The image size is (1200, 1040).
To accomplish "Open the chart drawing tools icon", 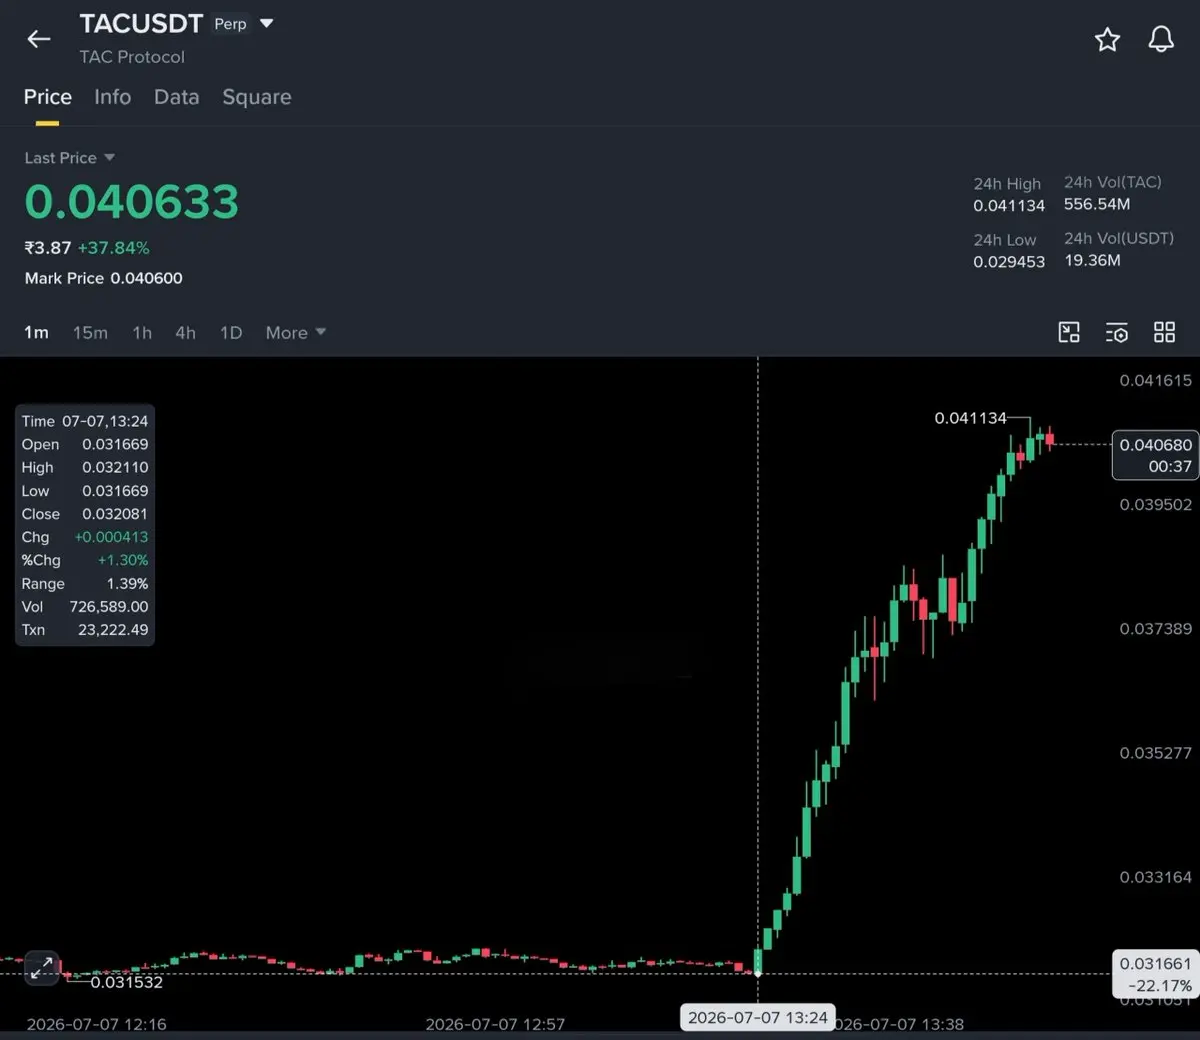I will pyautogui.click(x=1069, y=332).
